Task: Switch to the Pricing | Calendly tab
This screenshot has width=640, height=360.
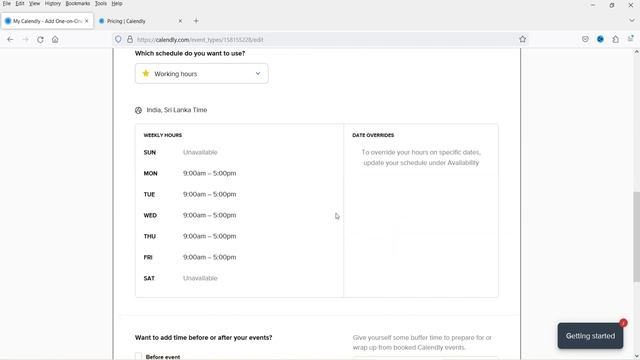Action: (140, 21)
